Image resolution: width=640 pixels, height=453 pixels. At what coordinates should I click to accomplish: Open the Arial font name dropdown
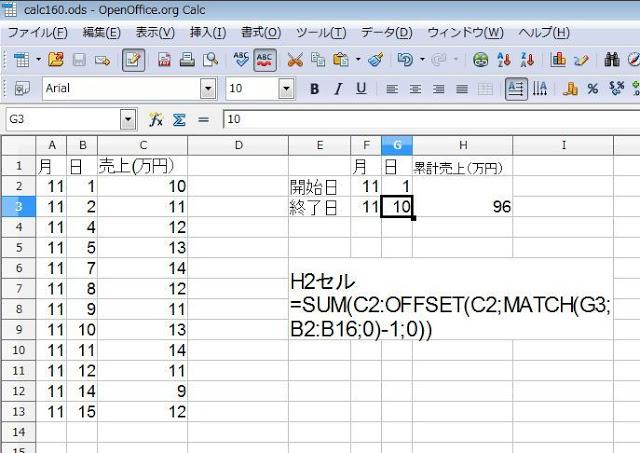(208, 89)
